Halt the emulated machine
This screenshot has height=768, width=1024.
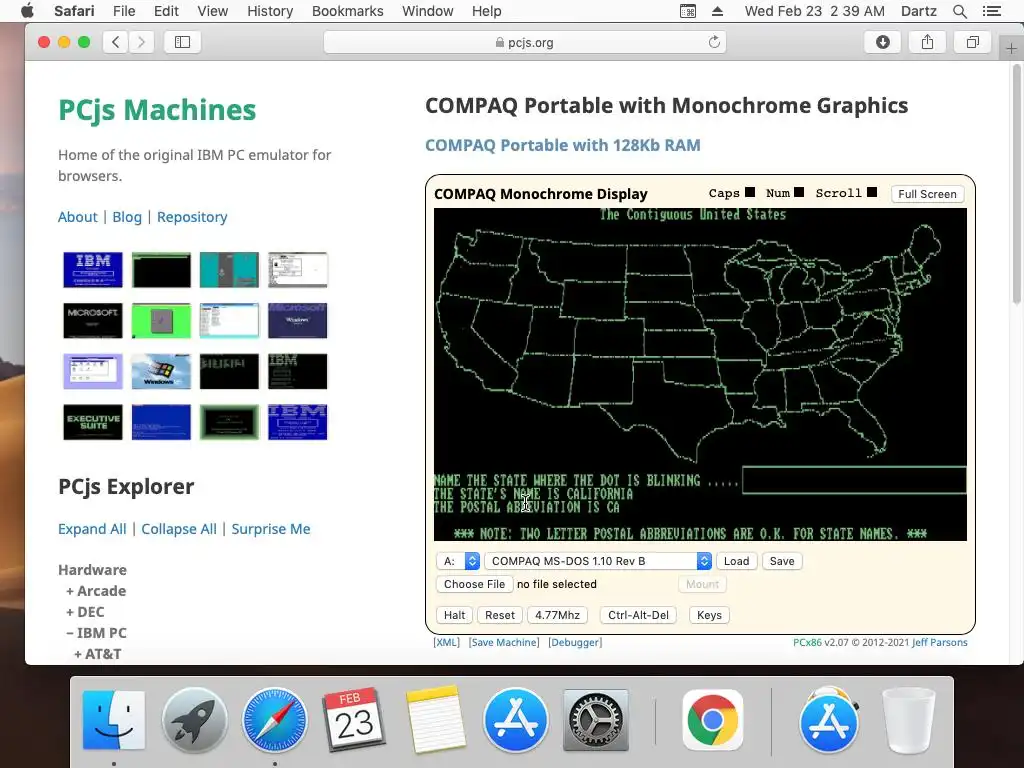(x=455, y=615)
